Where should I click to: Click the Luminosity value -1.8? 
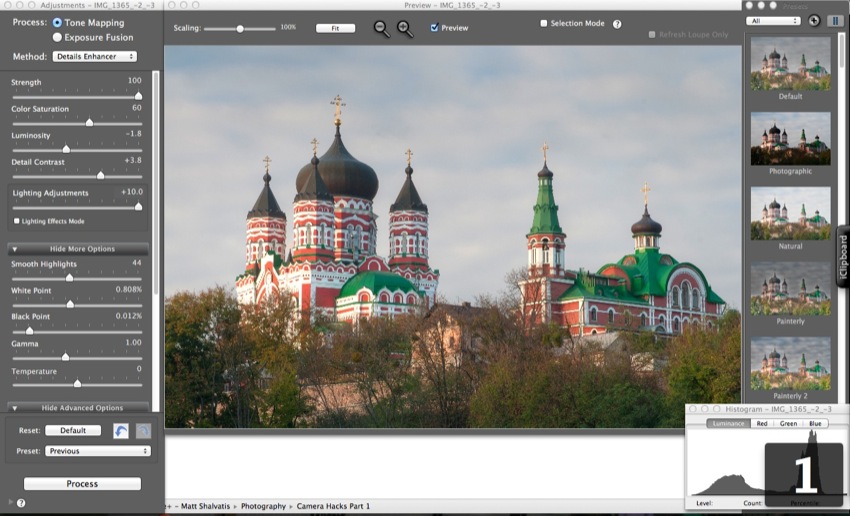[133, 133]
